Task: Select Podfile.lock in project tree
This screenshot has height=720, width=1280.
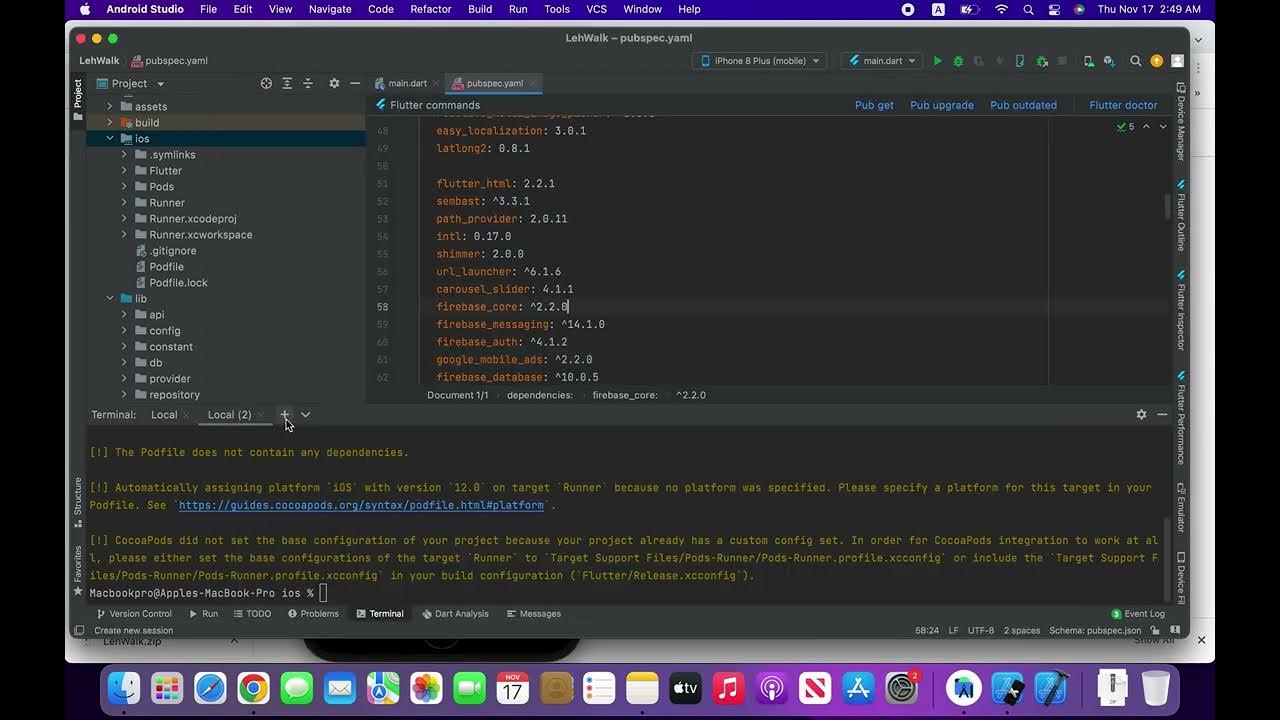Action: tap(178, 283)
